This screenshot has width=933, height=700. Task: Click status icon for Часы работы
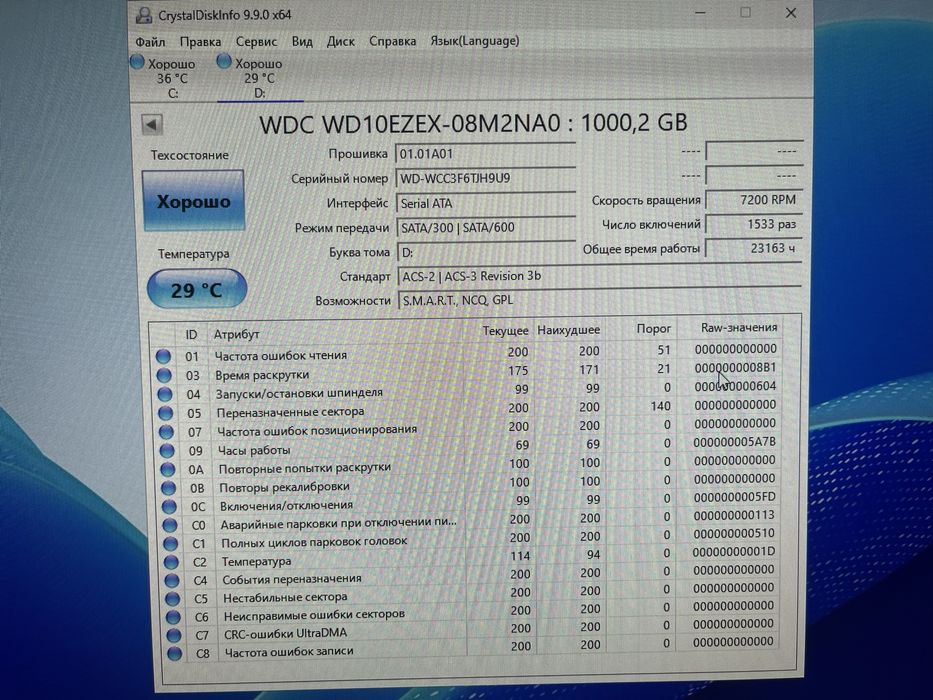click(167, 451)
